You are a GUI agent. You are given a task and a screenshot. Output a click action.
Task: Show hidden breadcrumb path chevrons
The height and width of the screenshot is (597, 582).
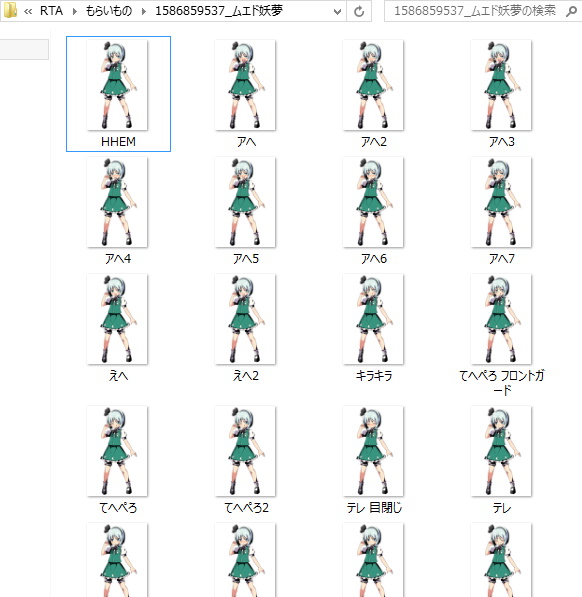(x=28, y=11)
